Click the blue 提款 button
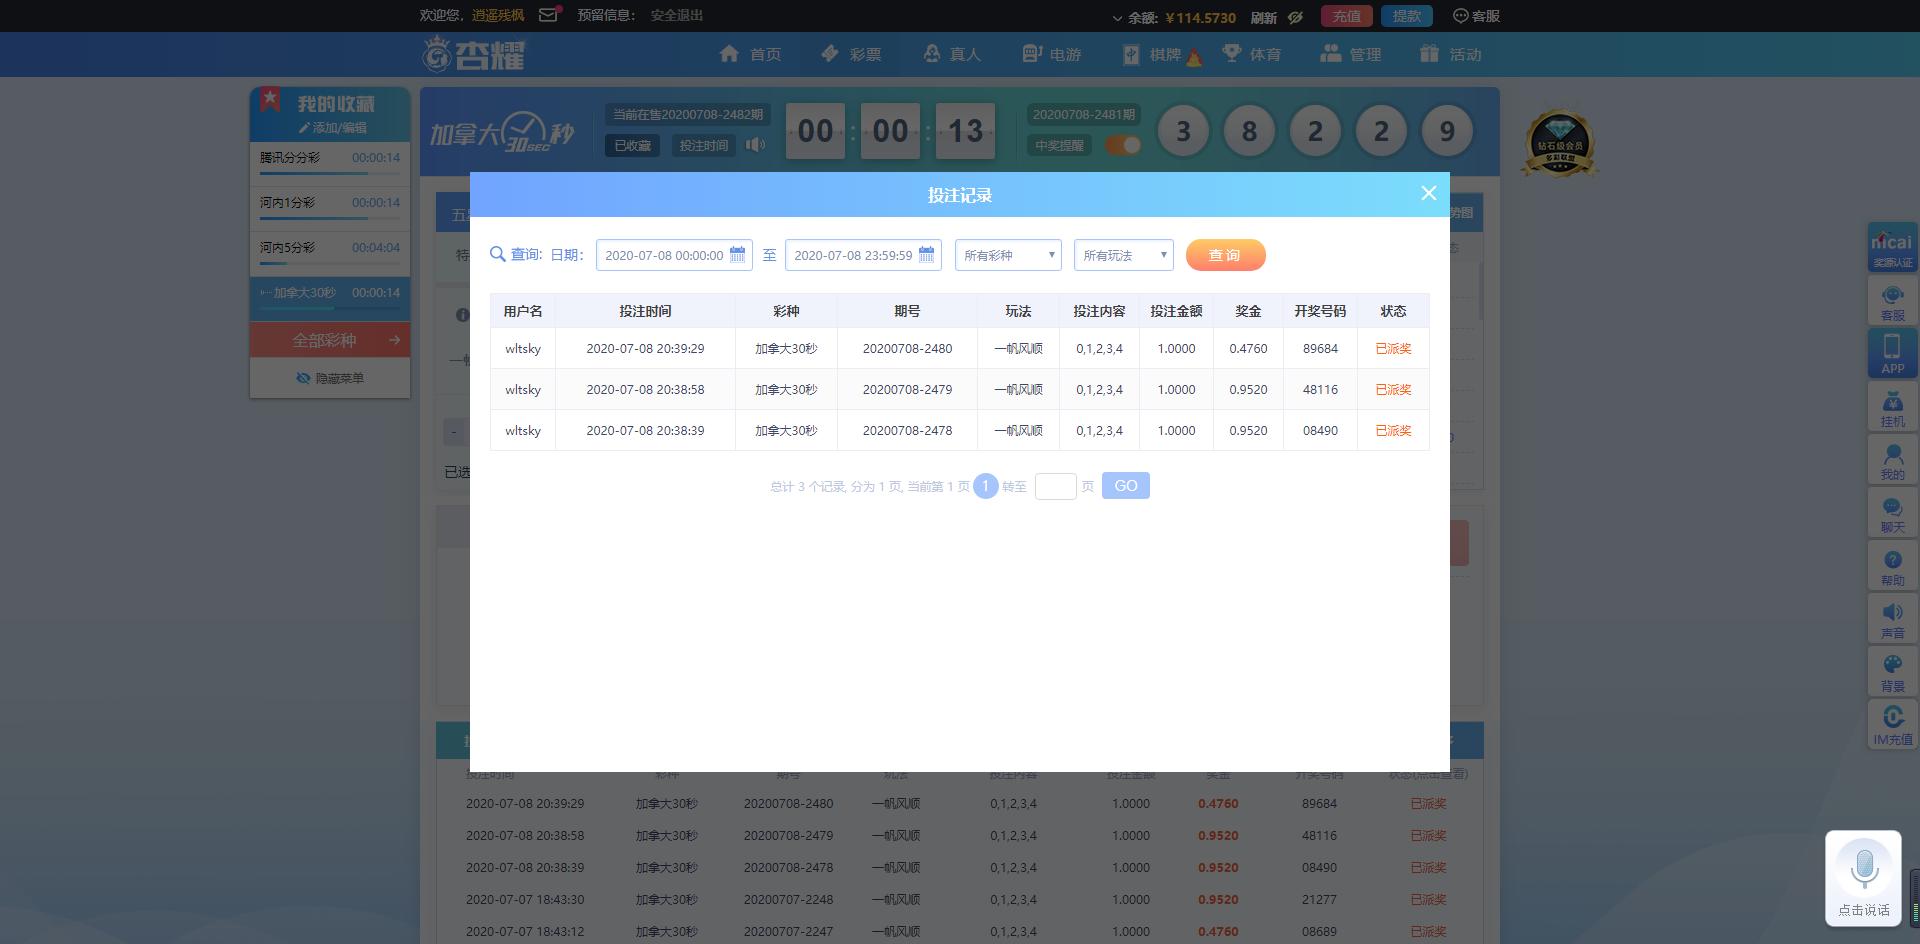 (x=1407, y=16)
